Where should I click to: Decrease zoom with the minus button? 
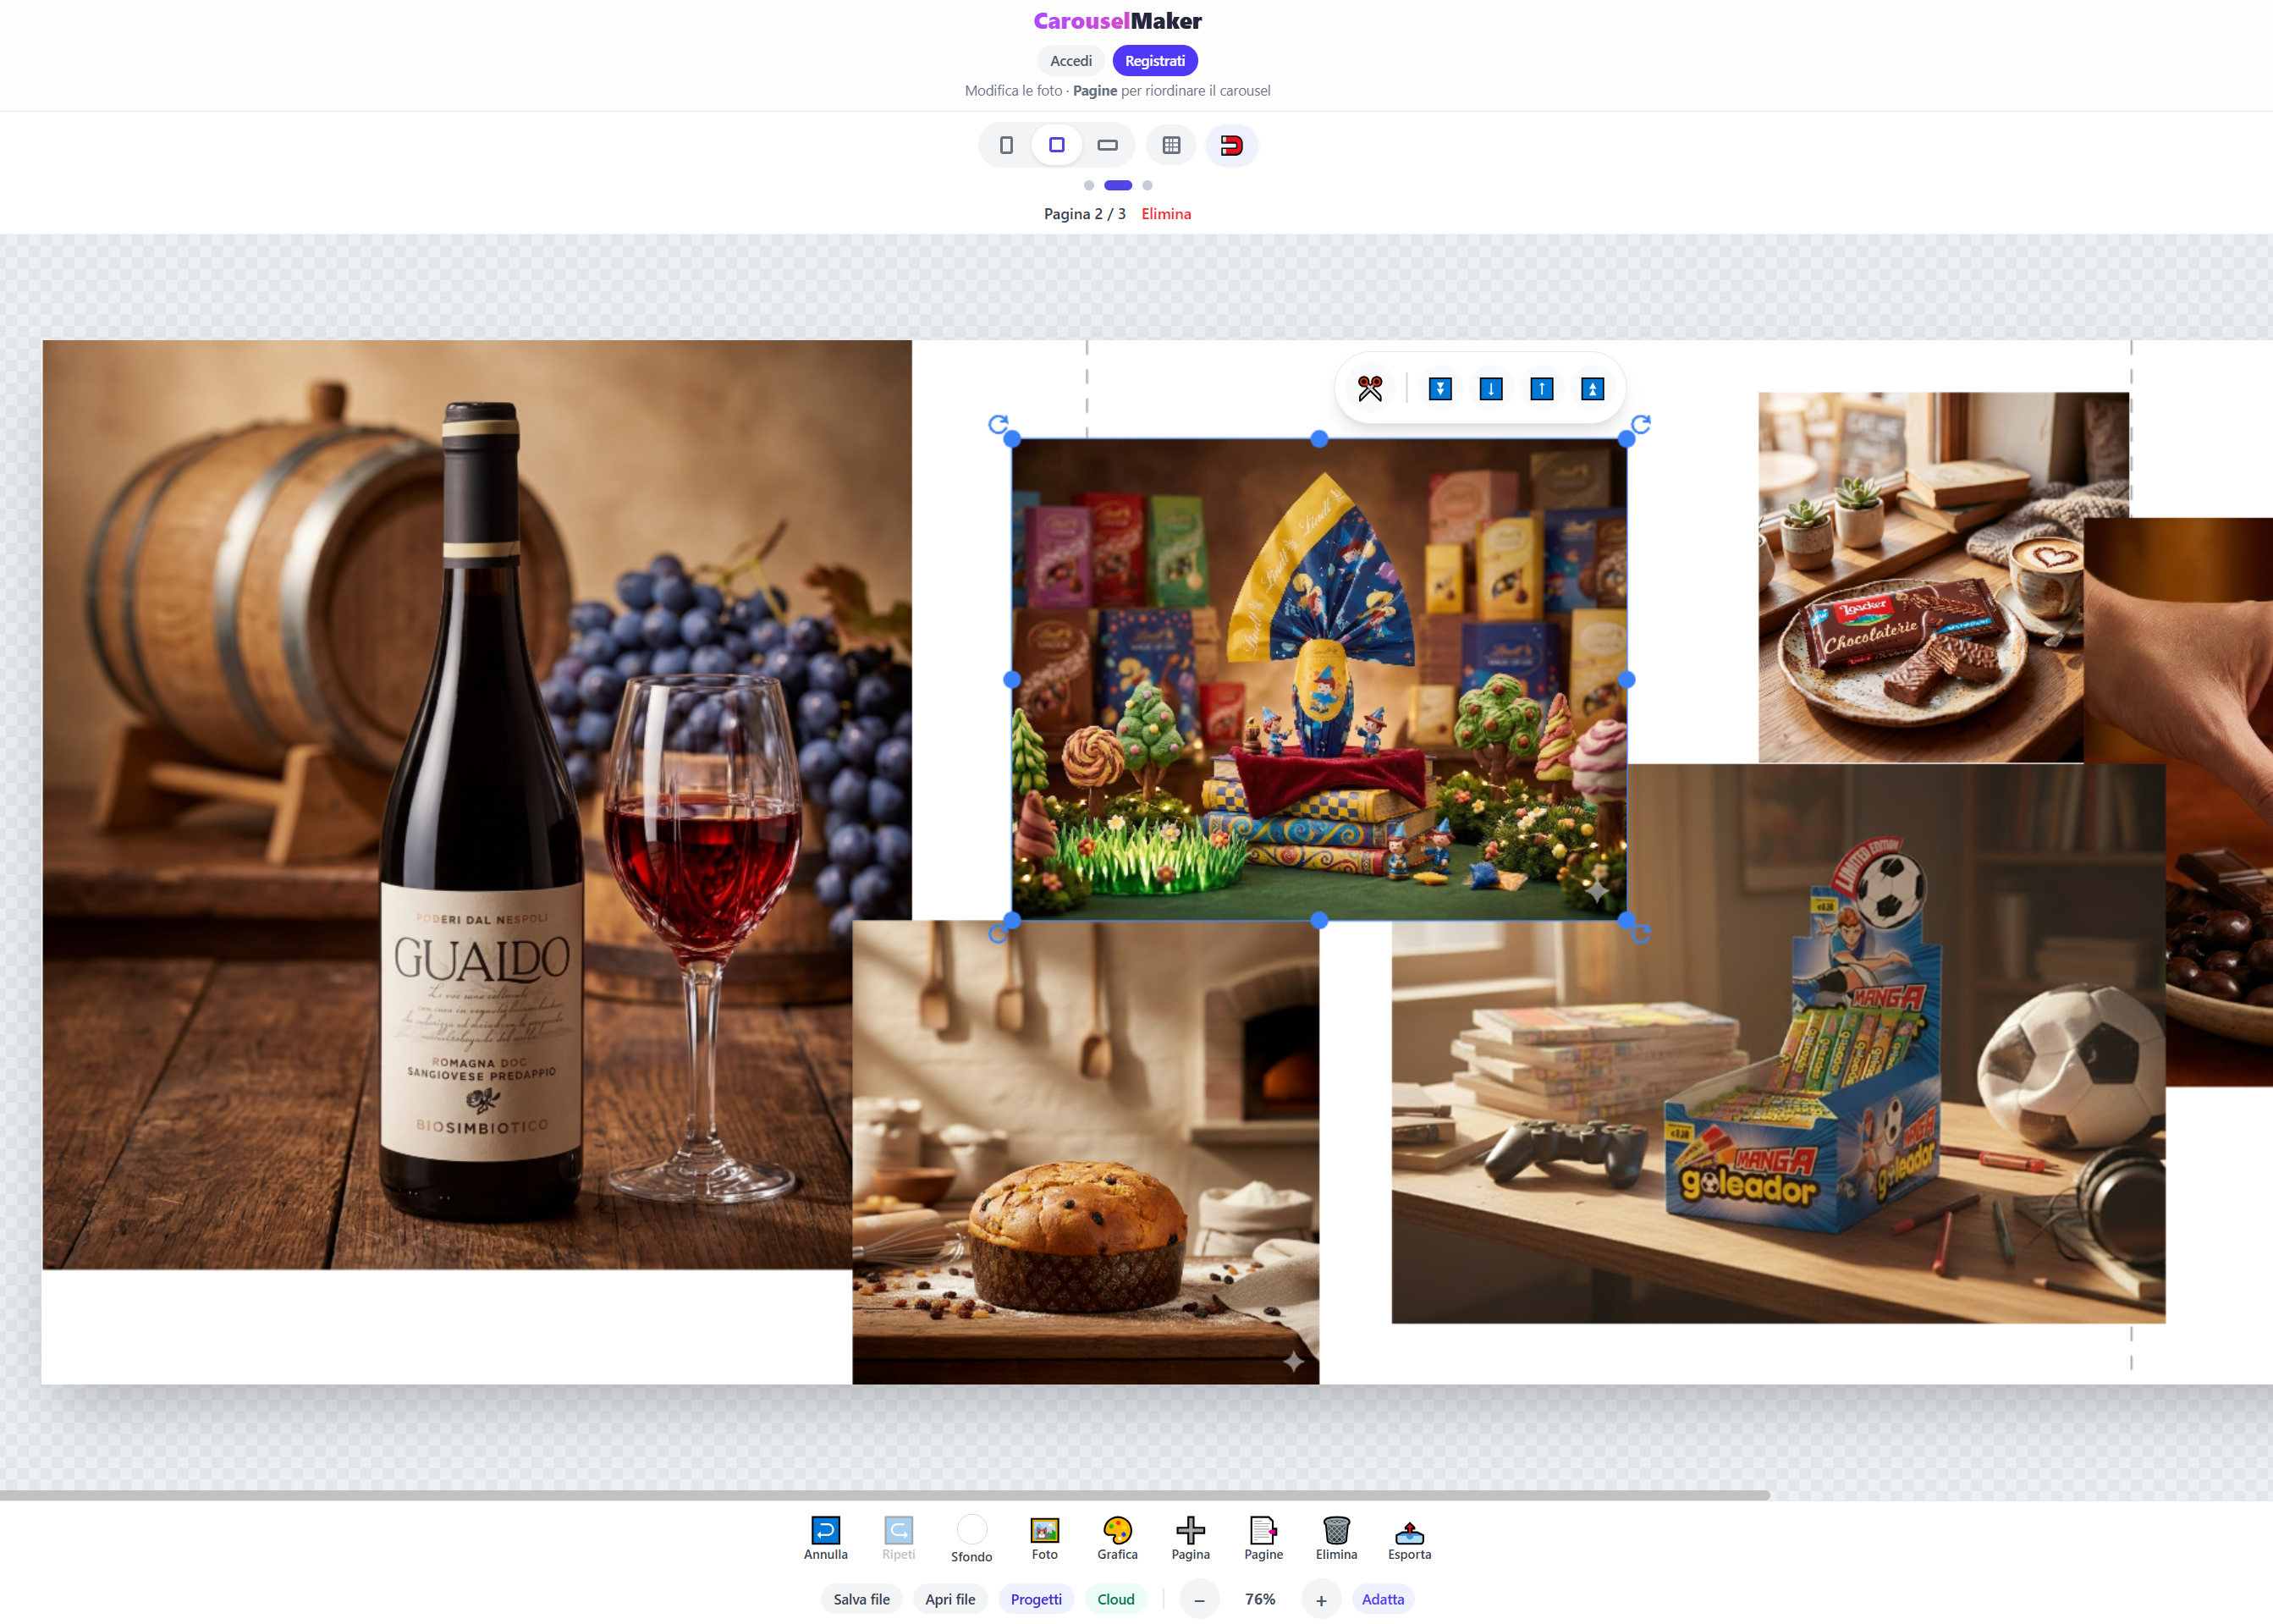(x=1199, y=1600)
